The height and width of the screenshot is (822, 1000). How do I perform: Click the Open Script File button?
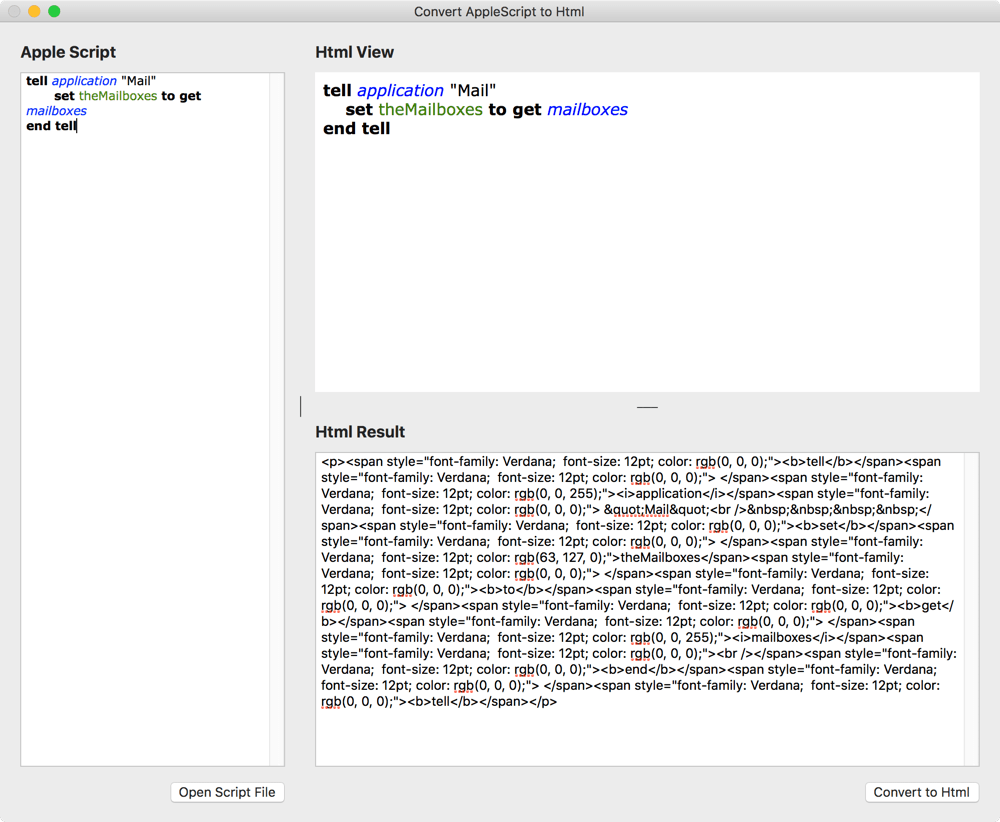(x=227, y=792)
